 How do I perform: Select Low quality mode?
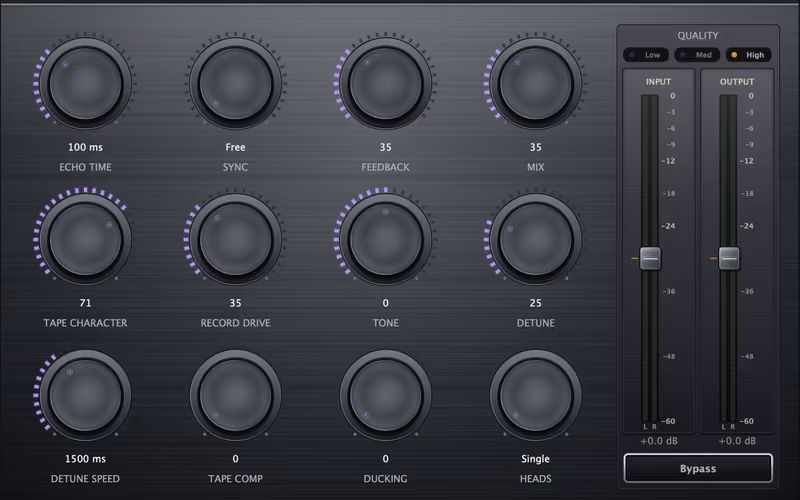pyautogui.click(x=646, y=55)
